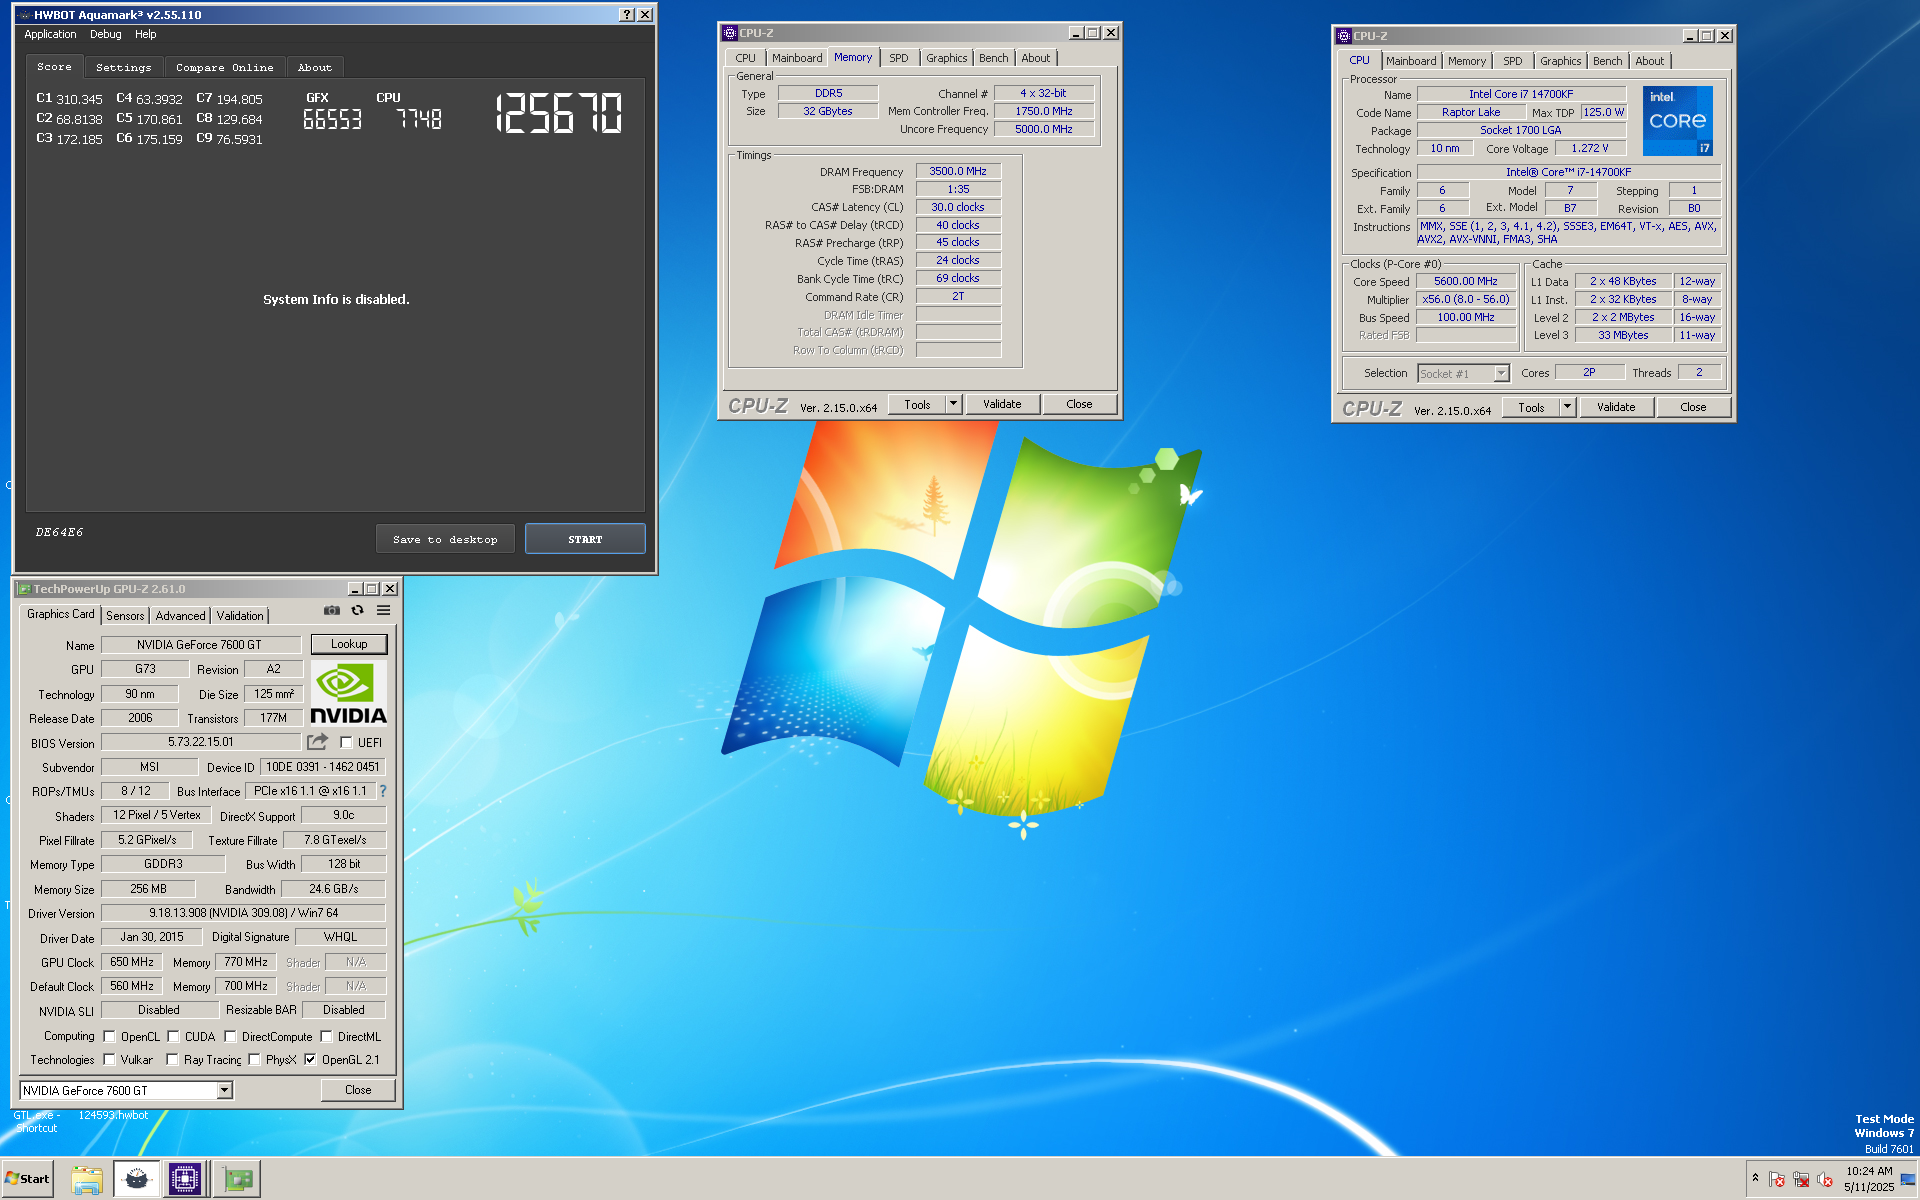Click the BIOS export share icon in GPU-Z
Viewport: 1920px width, 1200px height.
click(x=317, y=742)
